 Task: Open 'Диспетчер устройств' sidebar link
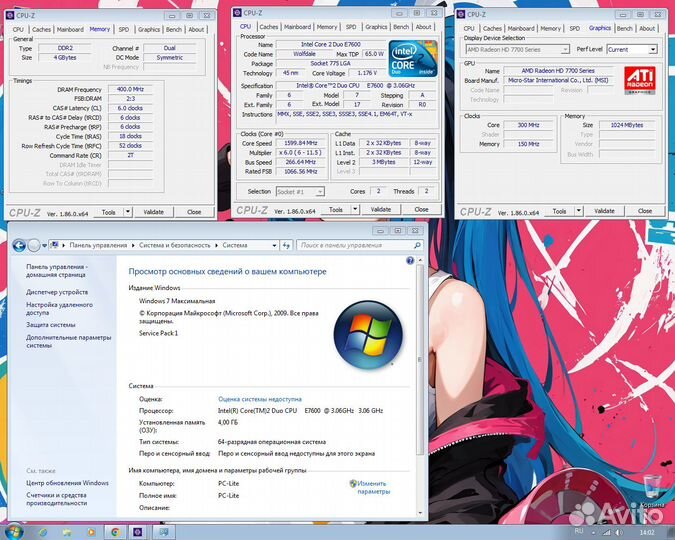click(x=57, y=292)
